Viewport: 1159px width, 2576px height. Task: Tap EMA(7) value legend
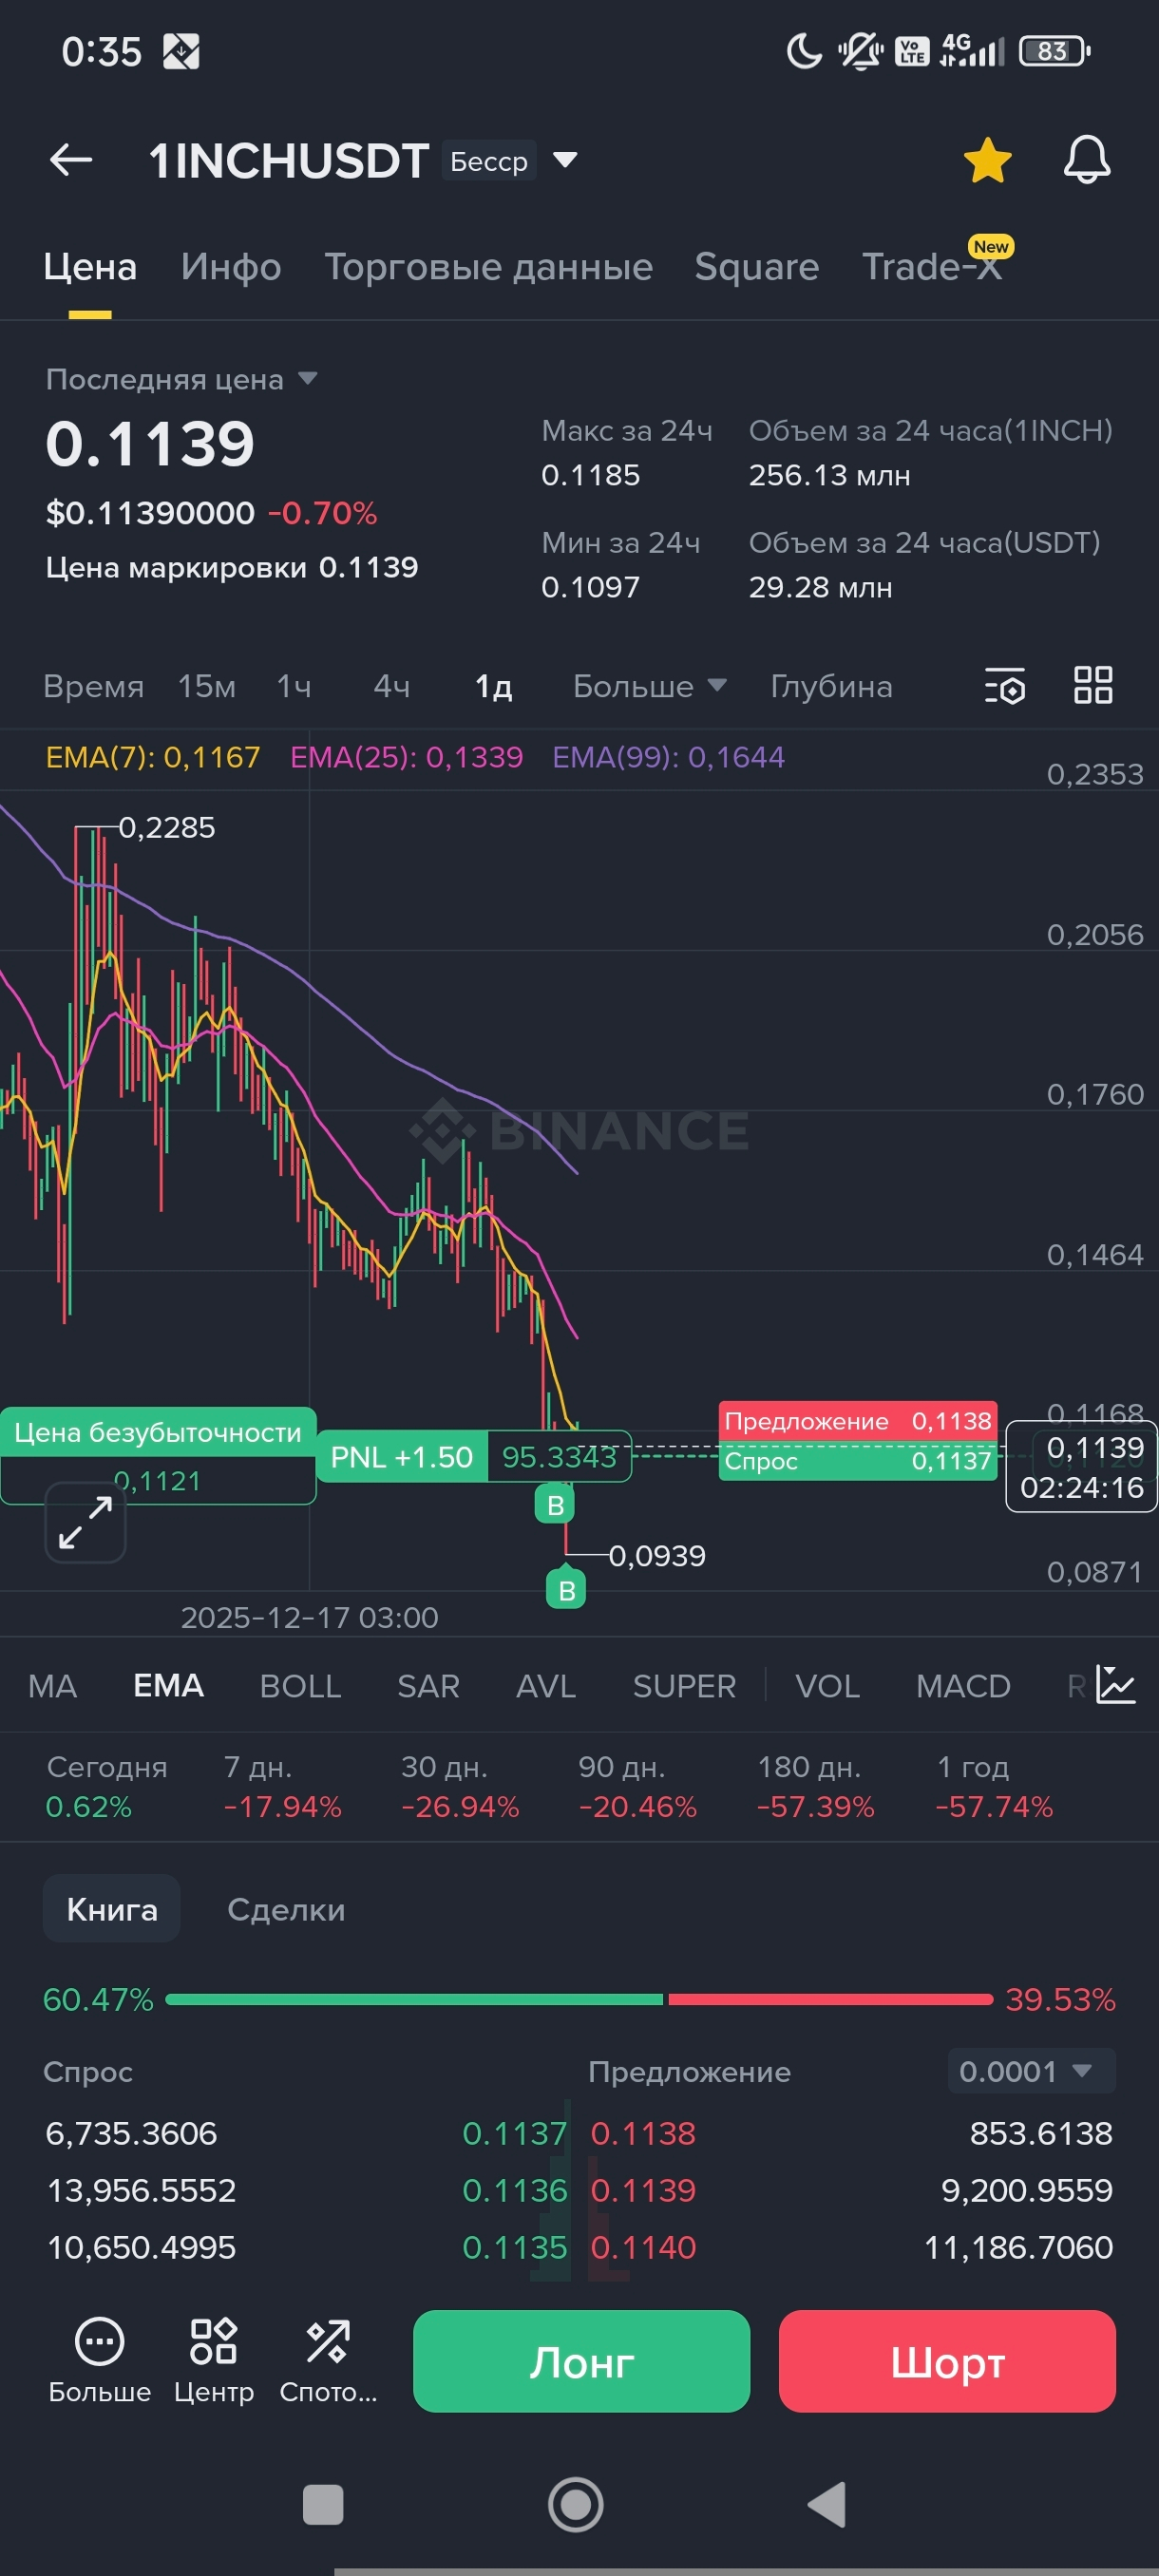point(153,757)
